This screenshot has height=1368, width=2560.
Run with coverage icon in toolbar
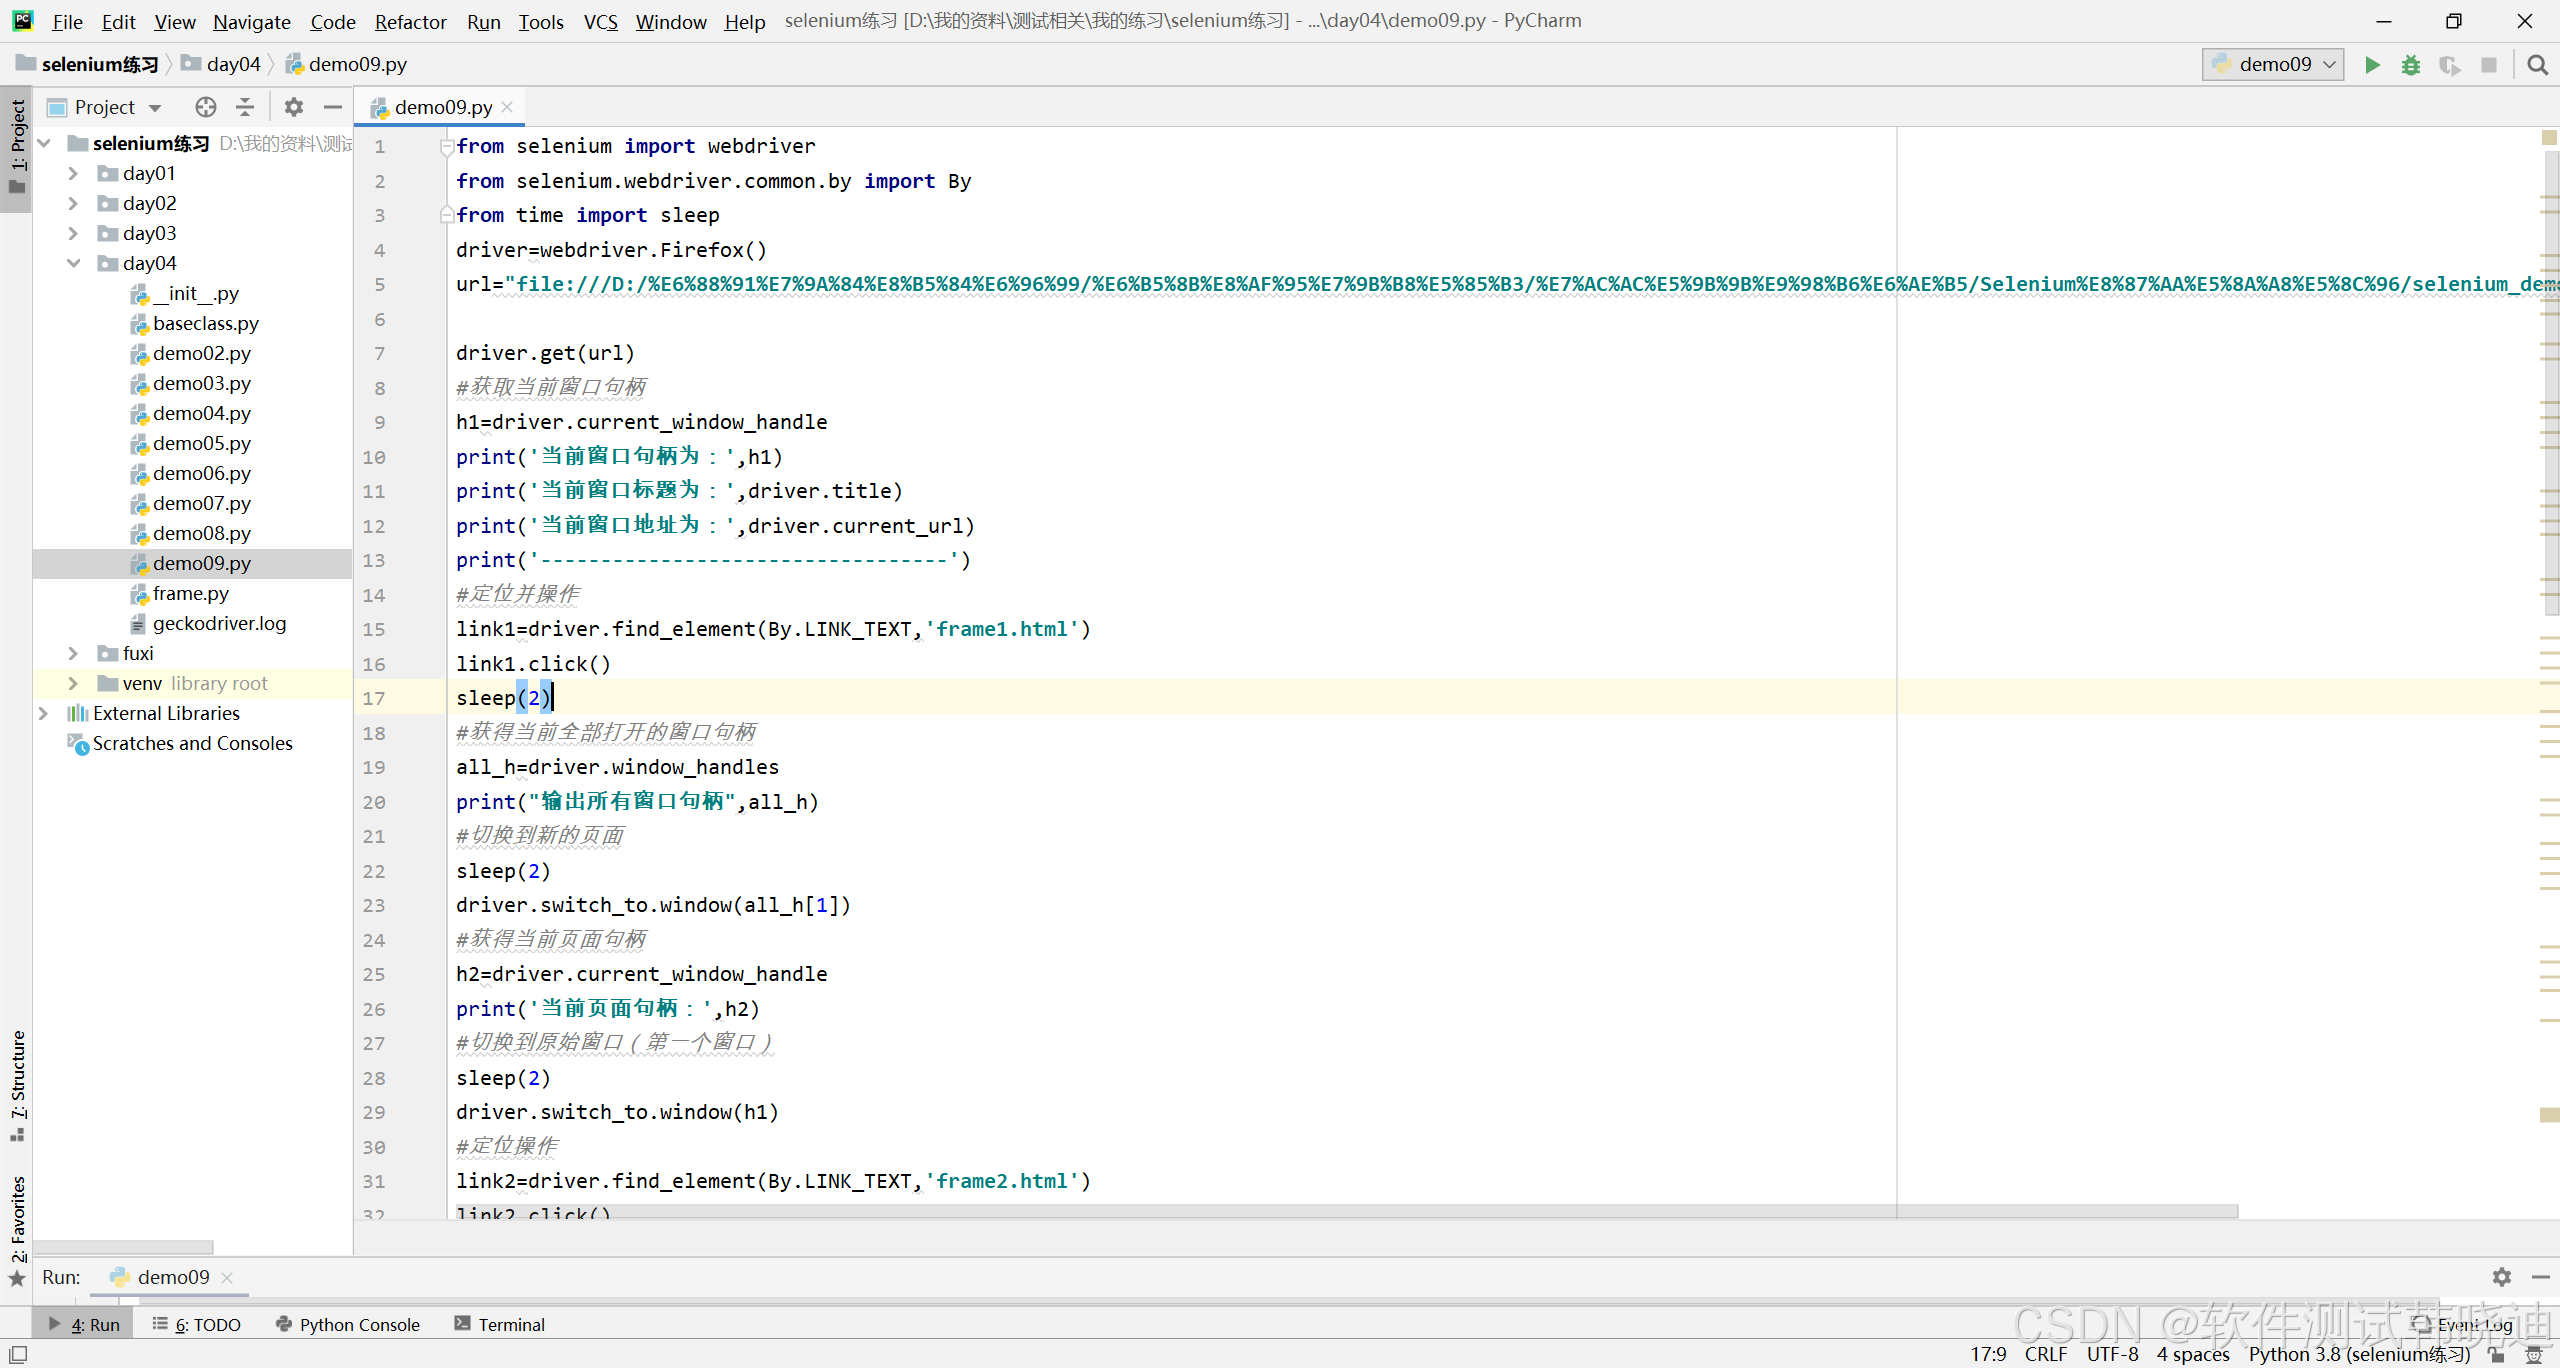point(2449,65)
